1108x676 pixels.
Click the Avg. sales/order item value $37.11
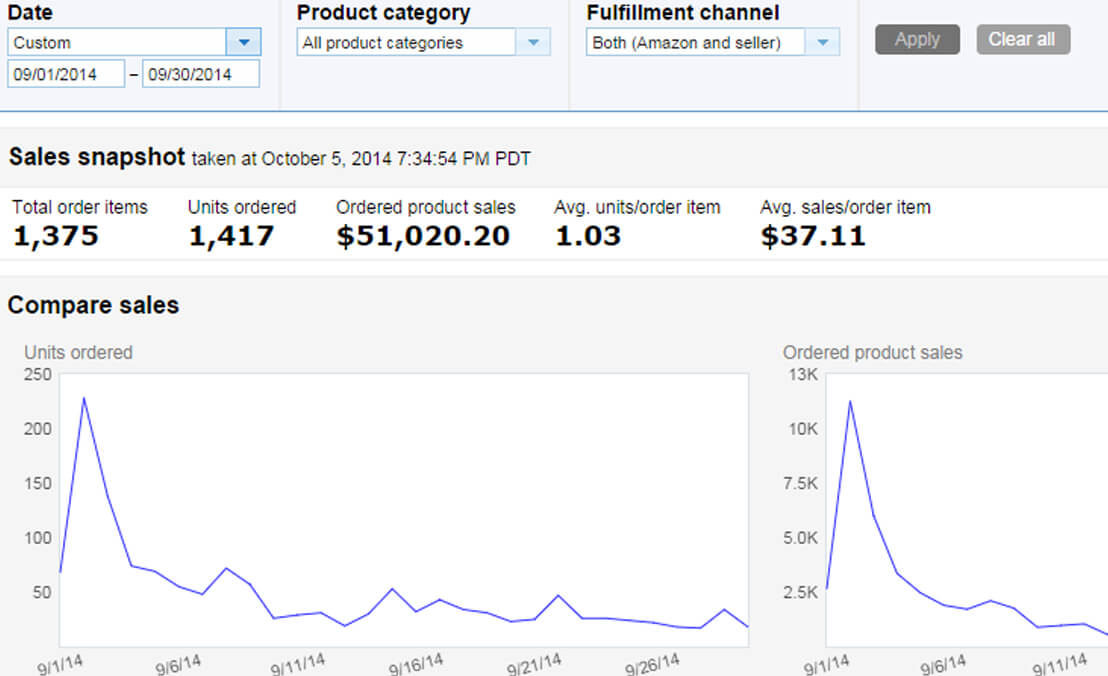pyautogui.click(x=813, y=236)
